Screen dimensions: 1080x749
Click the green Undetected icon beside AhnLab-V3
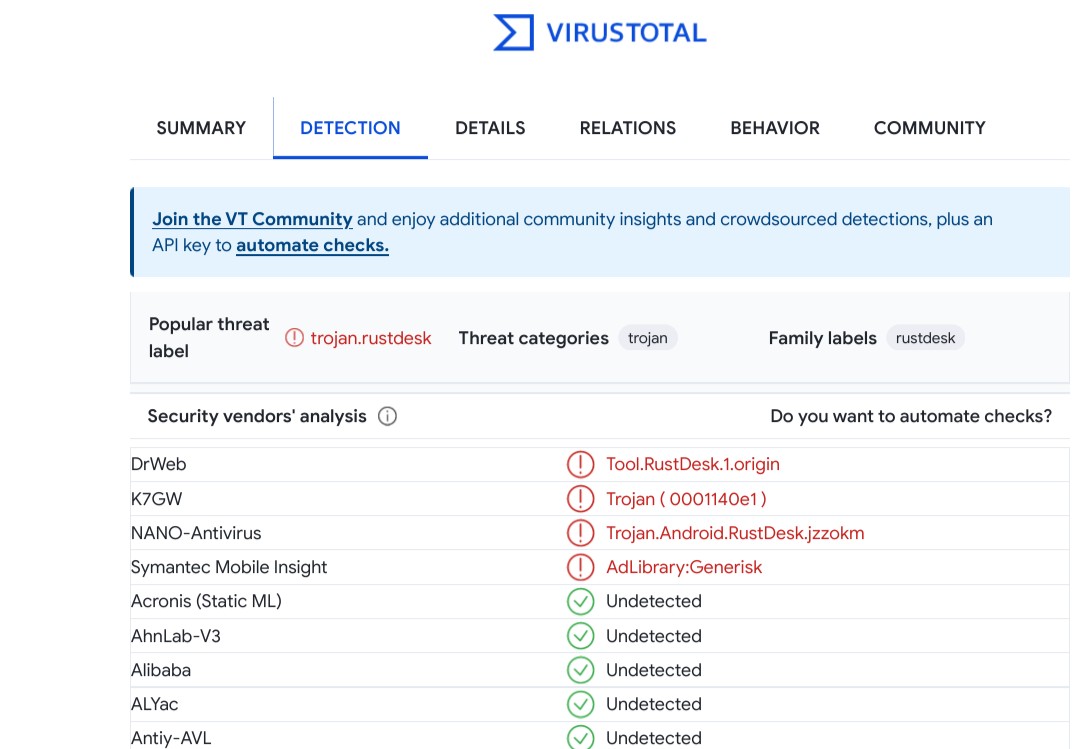(x=580, y=636)
